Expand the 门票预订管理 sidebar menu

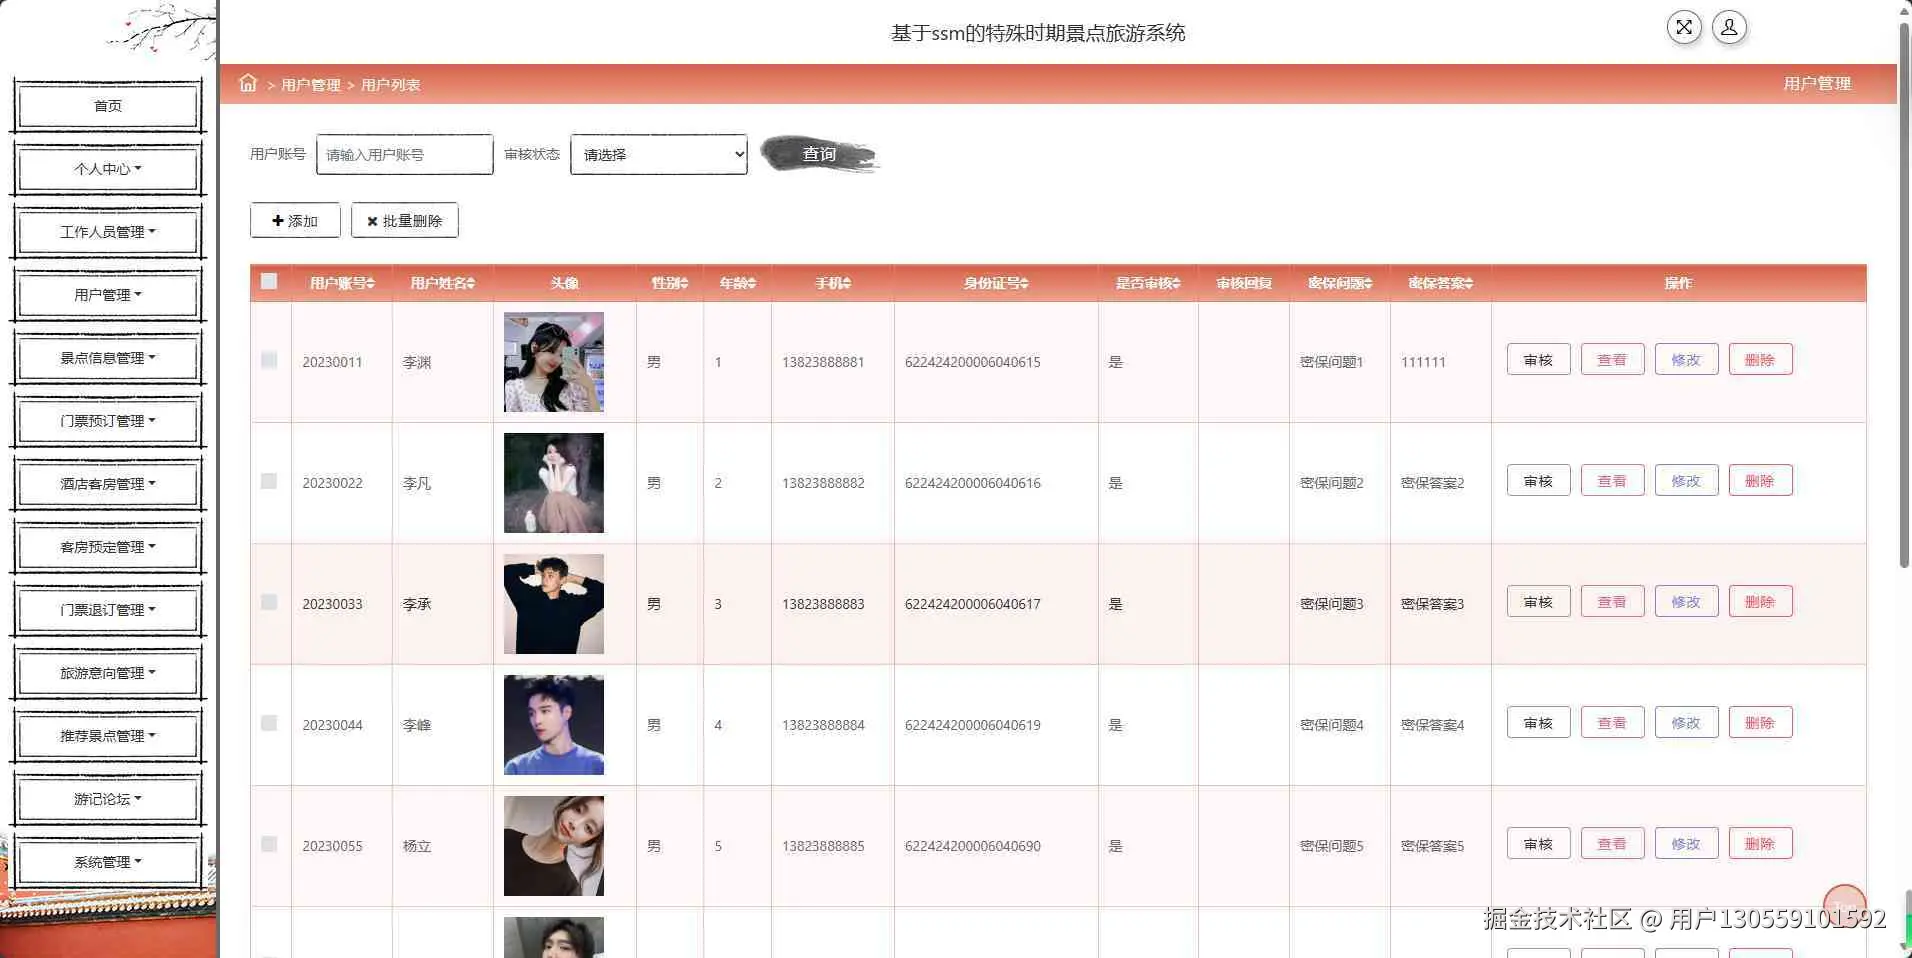click(108, 420)
